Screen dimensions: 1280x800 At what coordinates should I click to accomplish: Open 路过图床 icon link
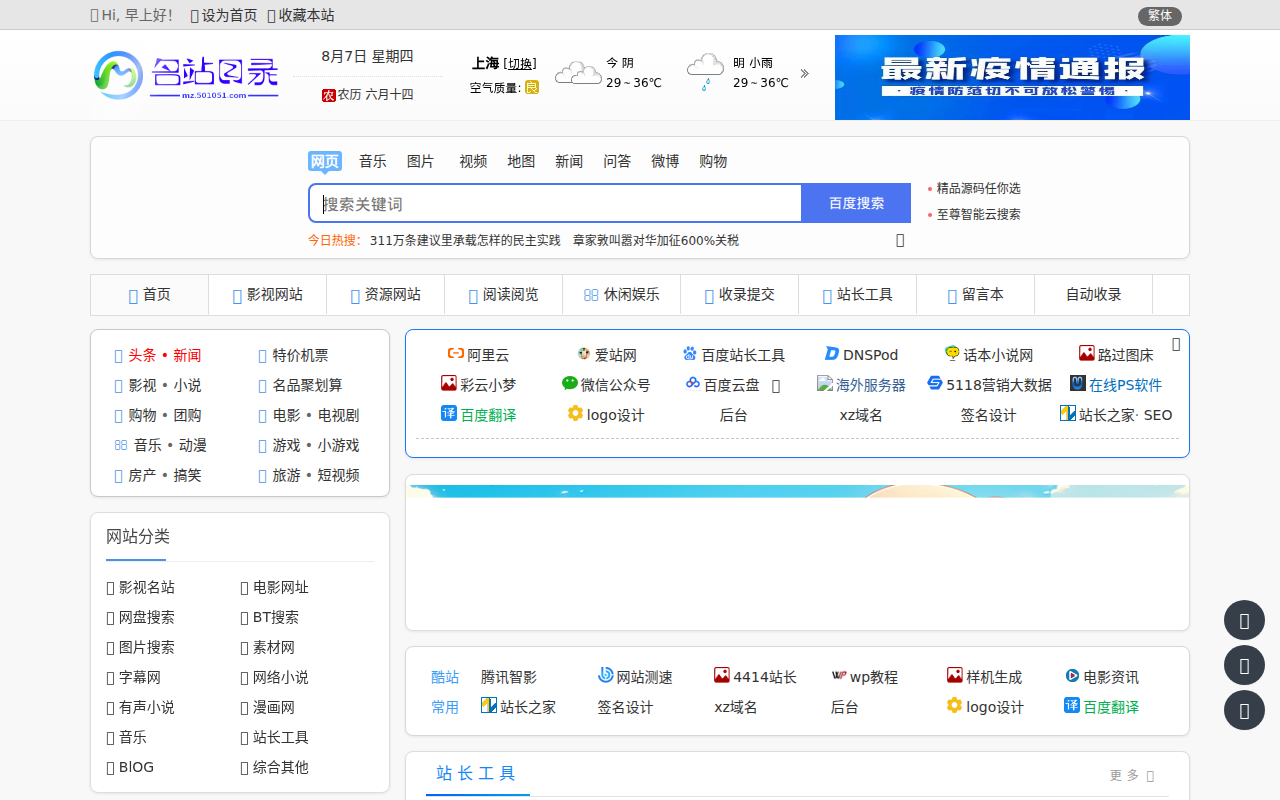click(x=1087, y=354)
